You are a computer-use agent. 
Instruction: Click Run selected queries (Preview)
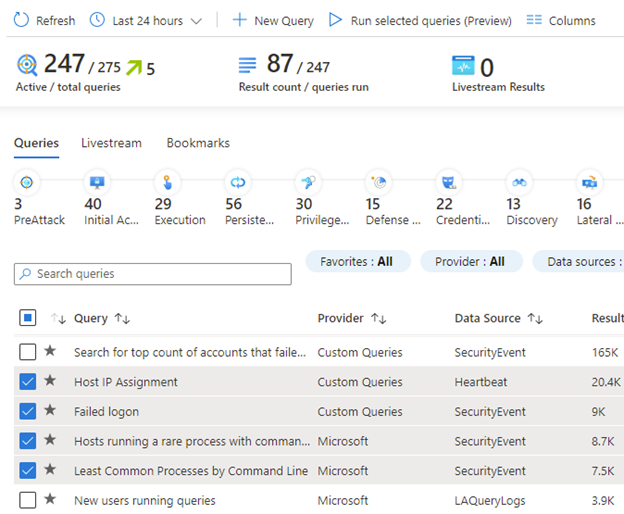tap(431, 20)
